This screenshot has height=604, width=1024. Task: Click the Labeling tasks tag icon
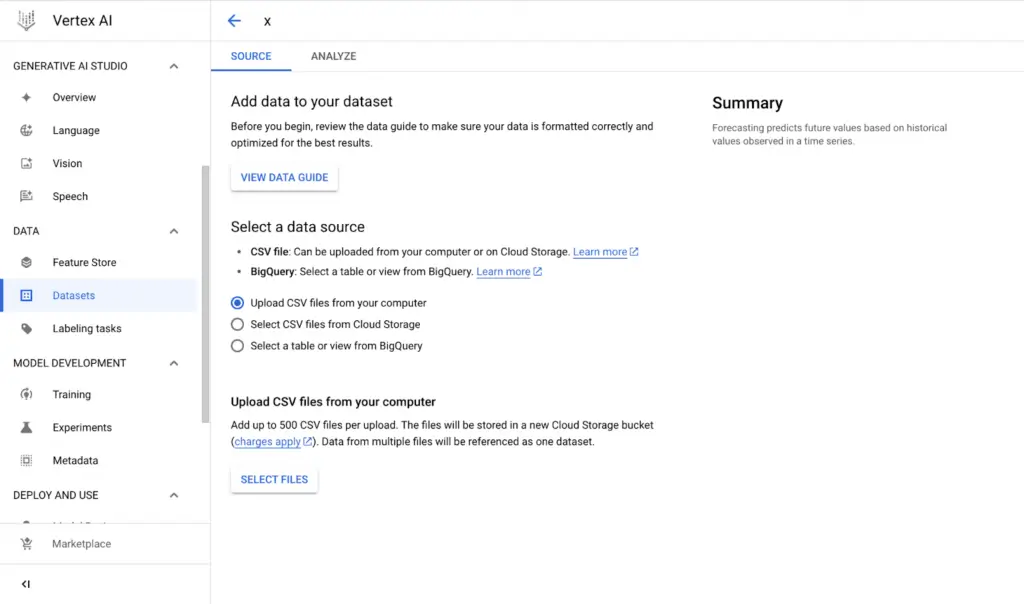click(26, 328)
